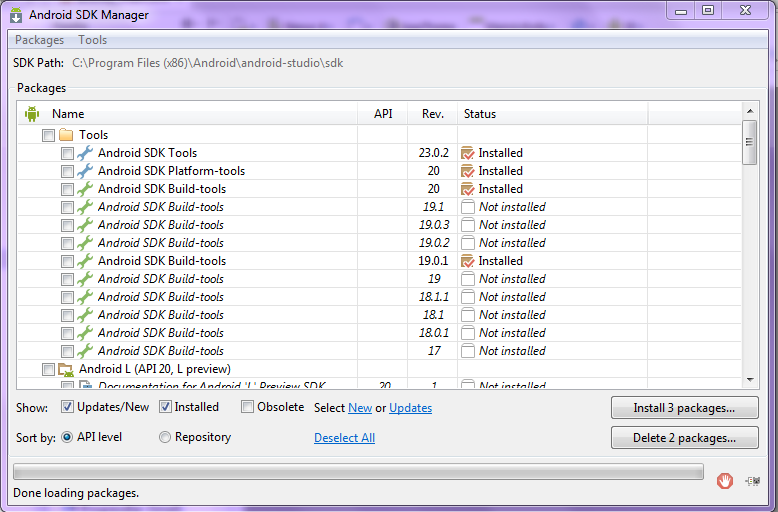Check the Android SDK Tools checkbox

coord(67,153)
